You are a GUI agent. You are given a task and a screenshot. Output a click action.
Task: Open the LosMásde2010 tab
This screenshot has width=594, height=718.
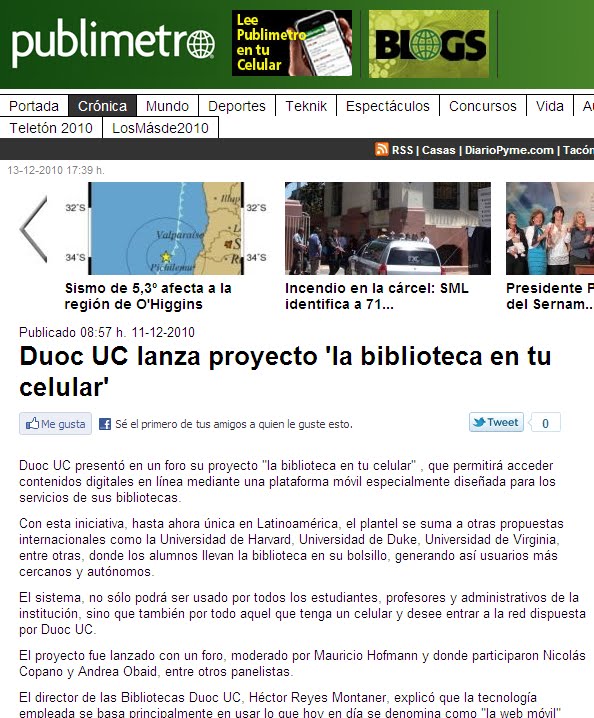click(x=160, y=128)
